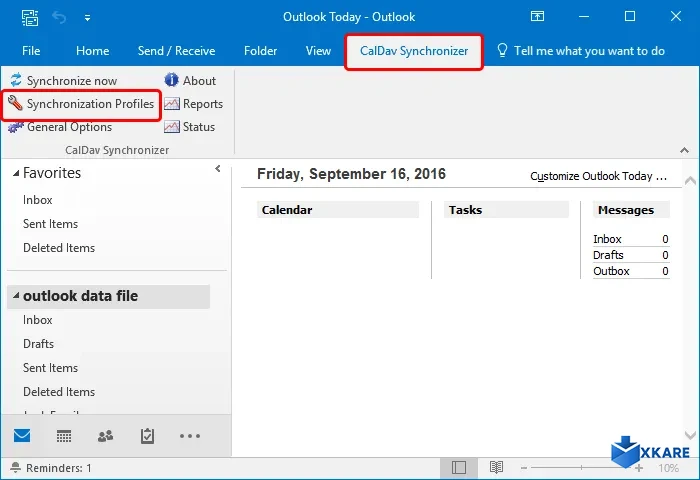Open Drafts under outlook data file
This screenshot has height=480, width=700.
pyautogui.click(x=38, y=344)
